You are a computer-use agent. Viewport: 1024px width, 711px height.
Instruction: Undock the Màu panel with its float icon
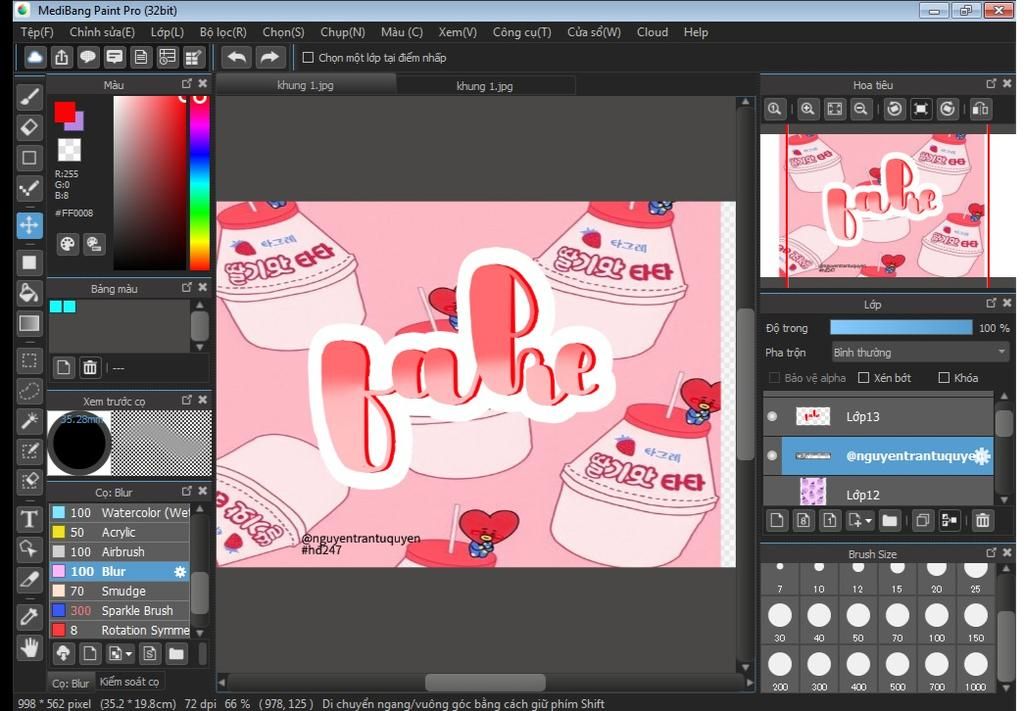coord(187,84)
